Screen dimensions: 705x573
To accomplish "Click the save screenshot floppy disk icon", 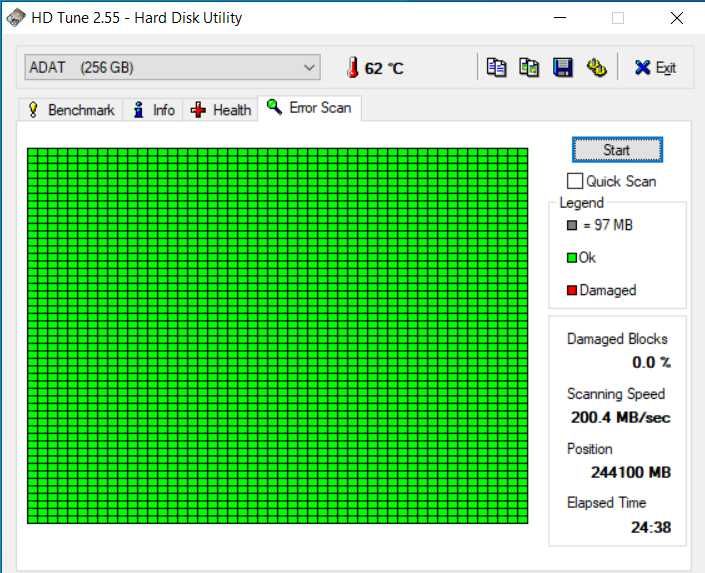I will click(562, 68).
